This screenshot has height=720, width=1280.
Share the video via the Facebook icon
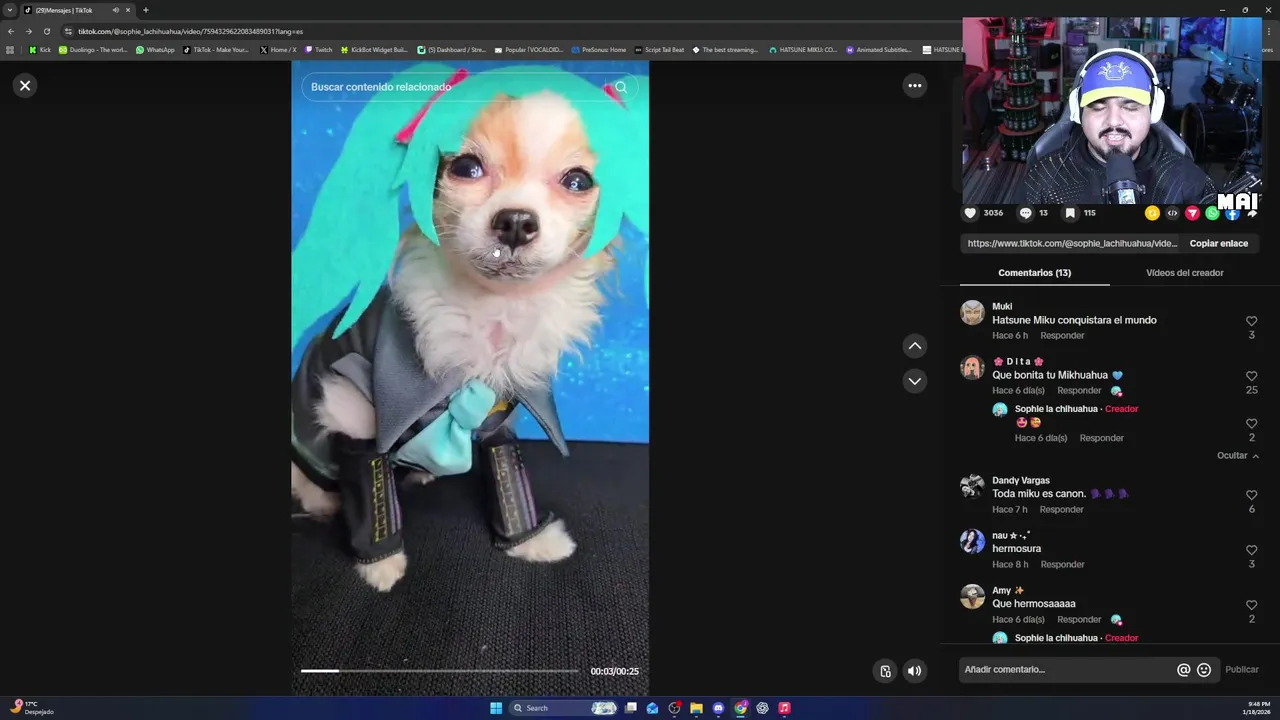pyautogui.click(x=1232, y=213)
